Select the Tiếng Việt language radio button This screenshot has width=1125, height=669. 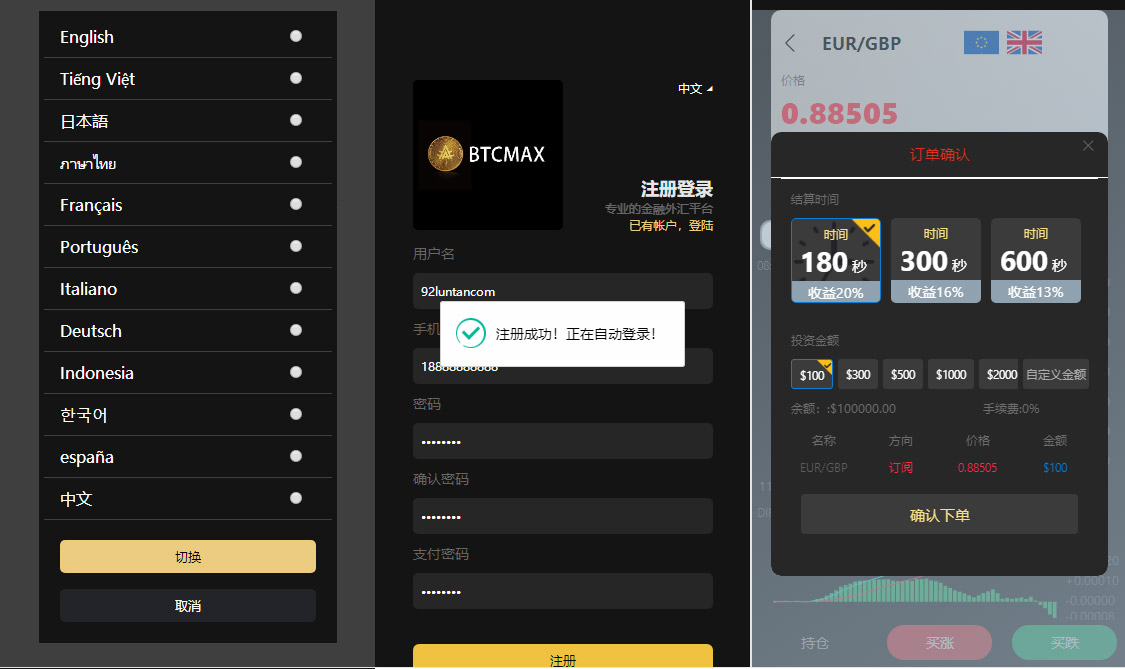coord(296,78)
